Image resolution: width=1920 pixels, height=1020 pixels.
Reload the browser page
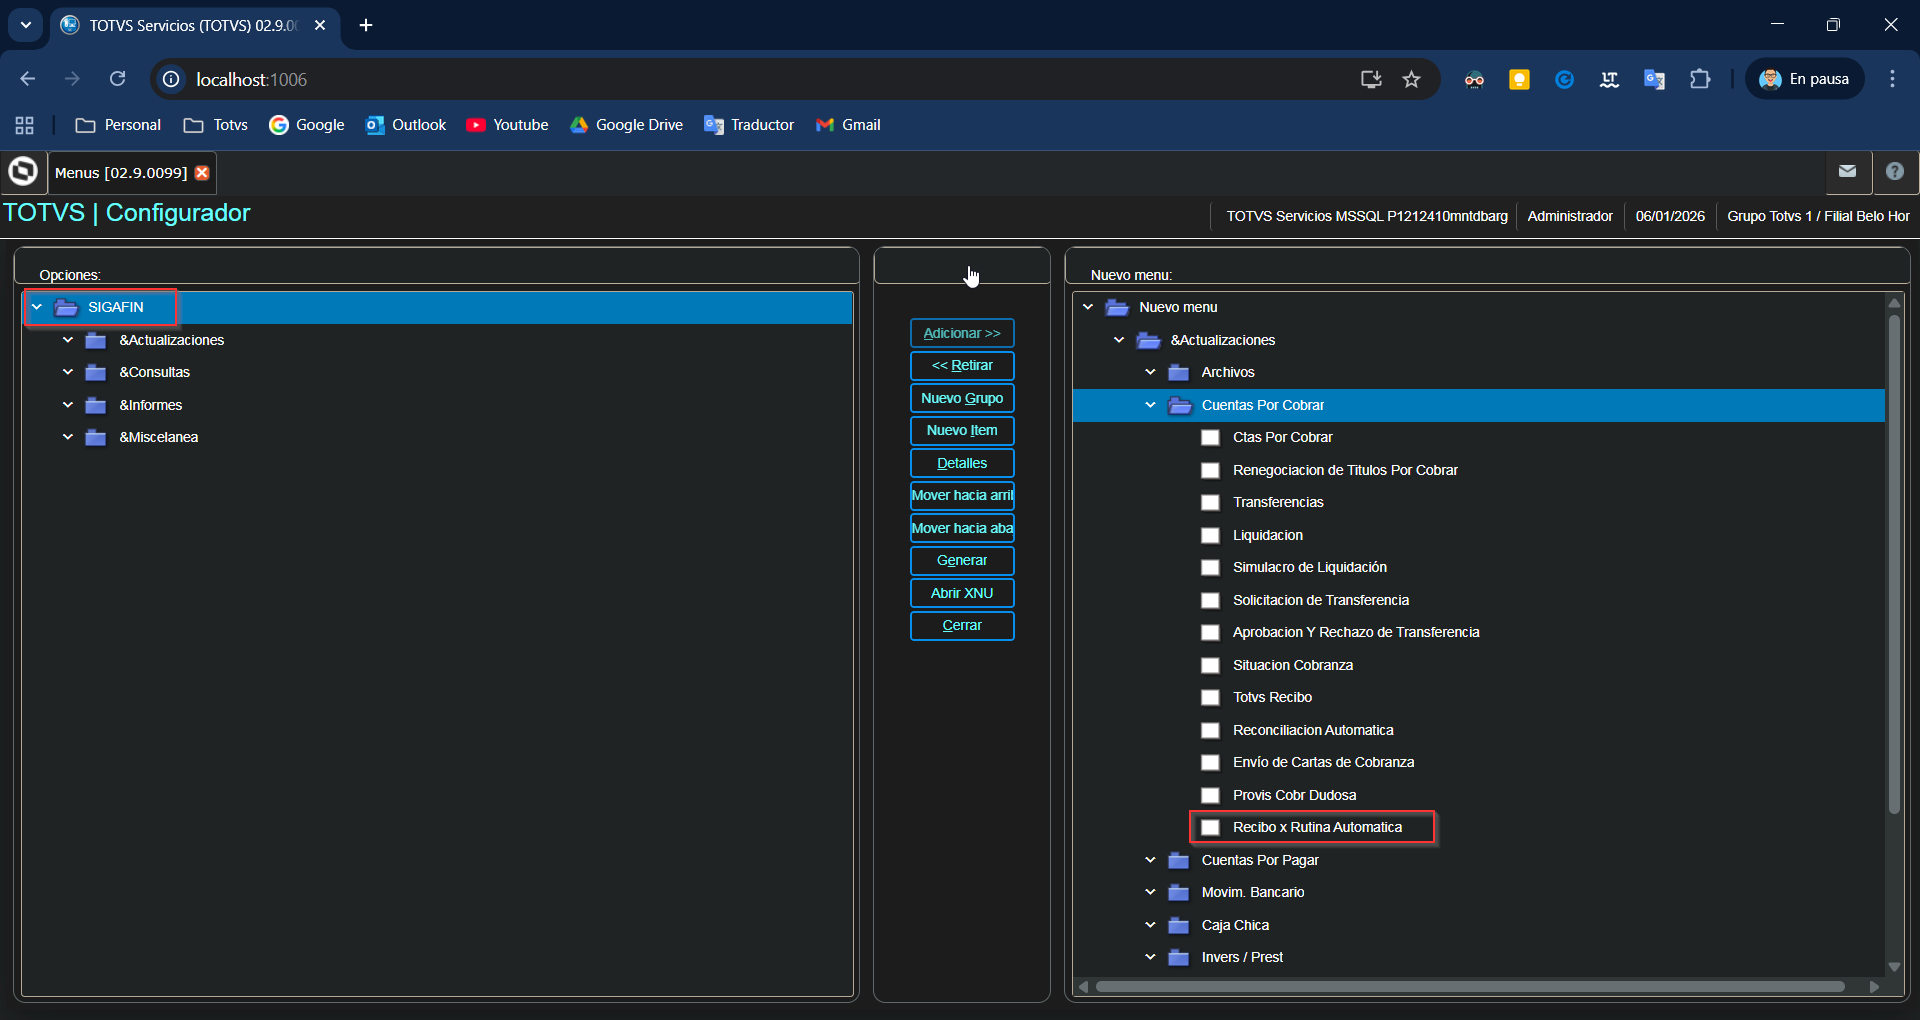tap(117, 79)
